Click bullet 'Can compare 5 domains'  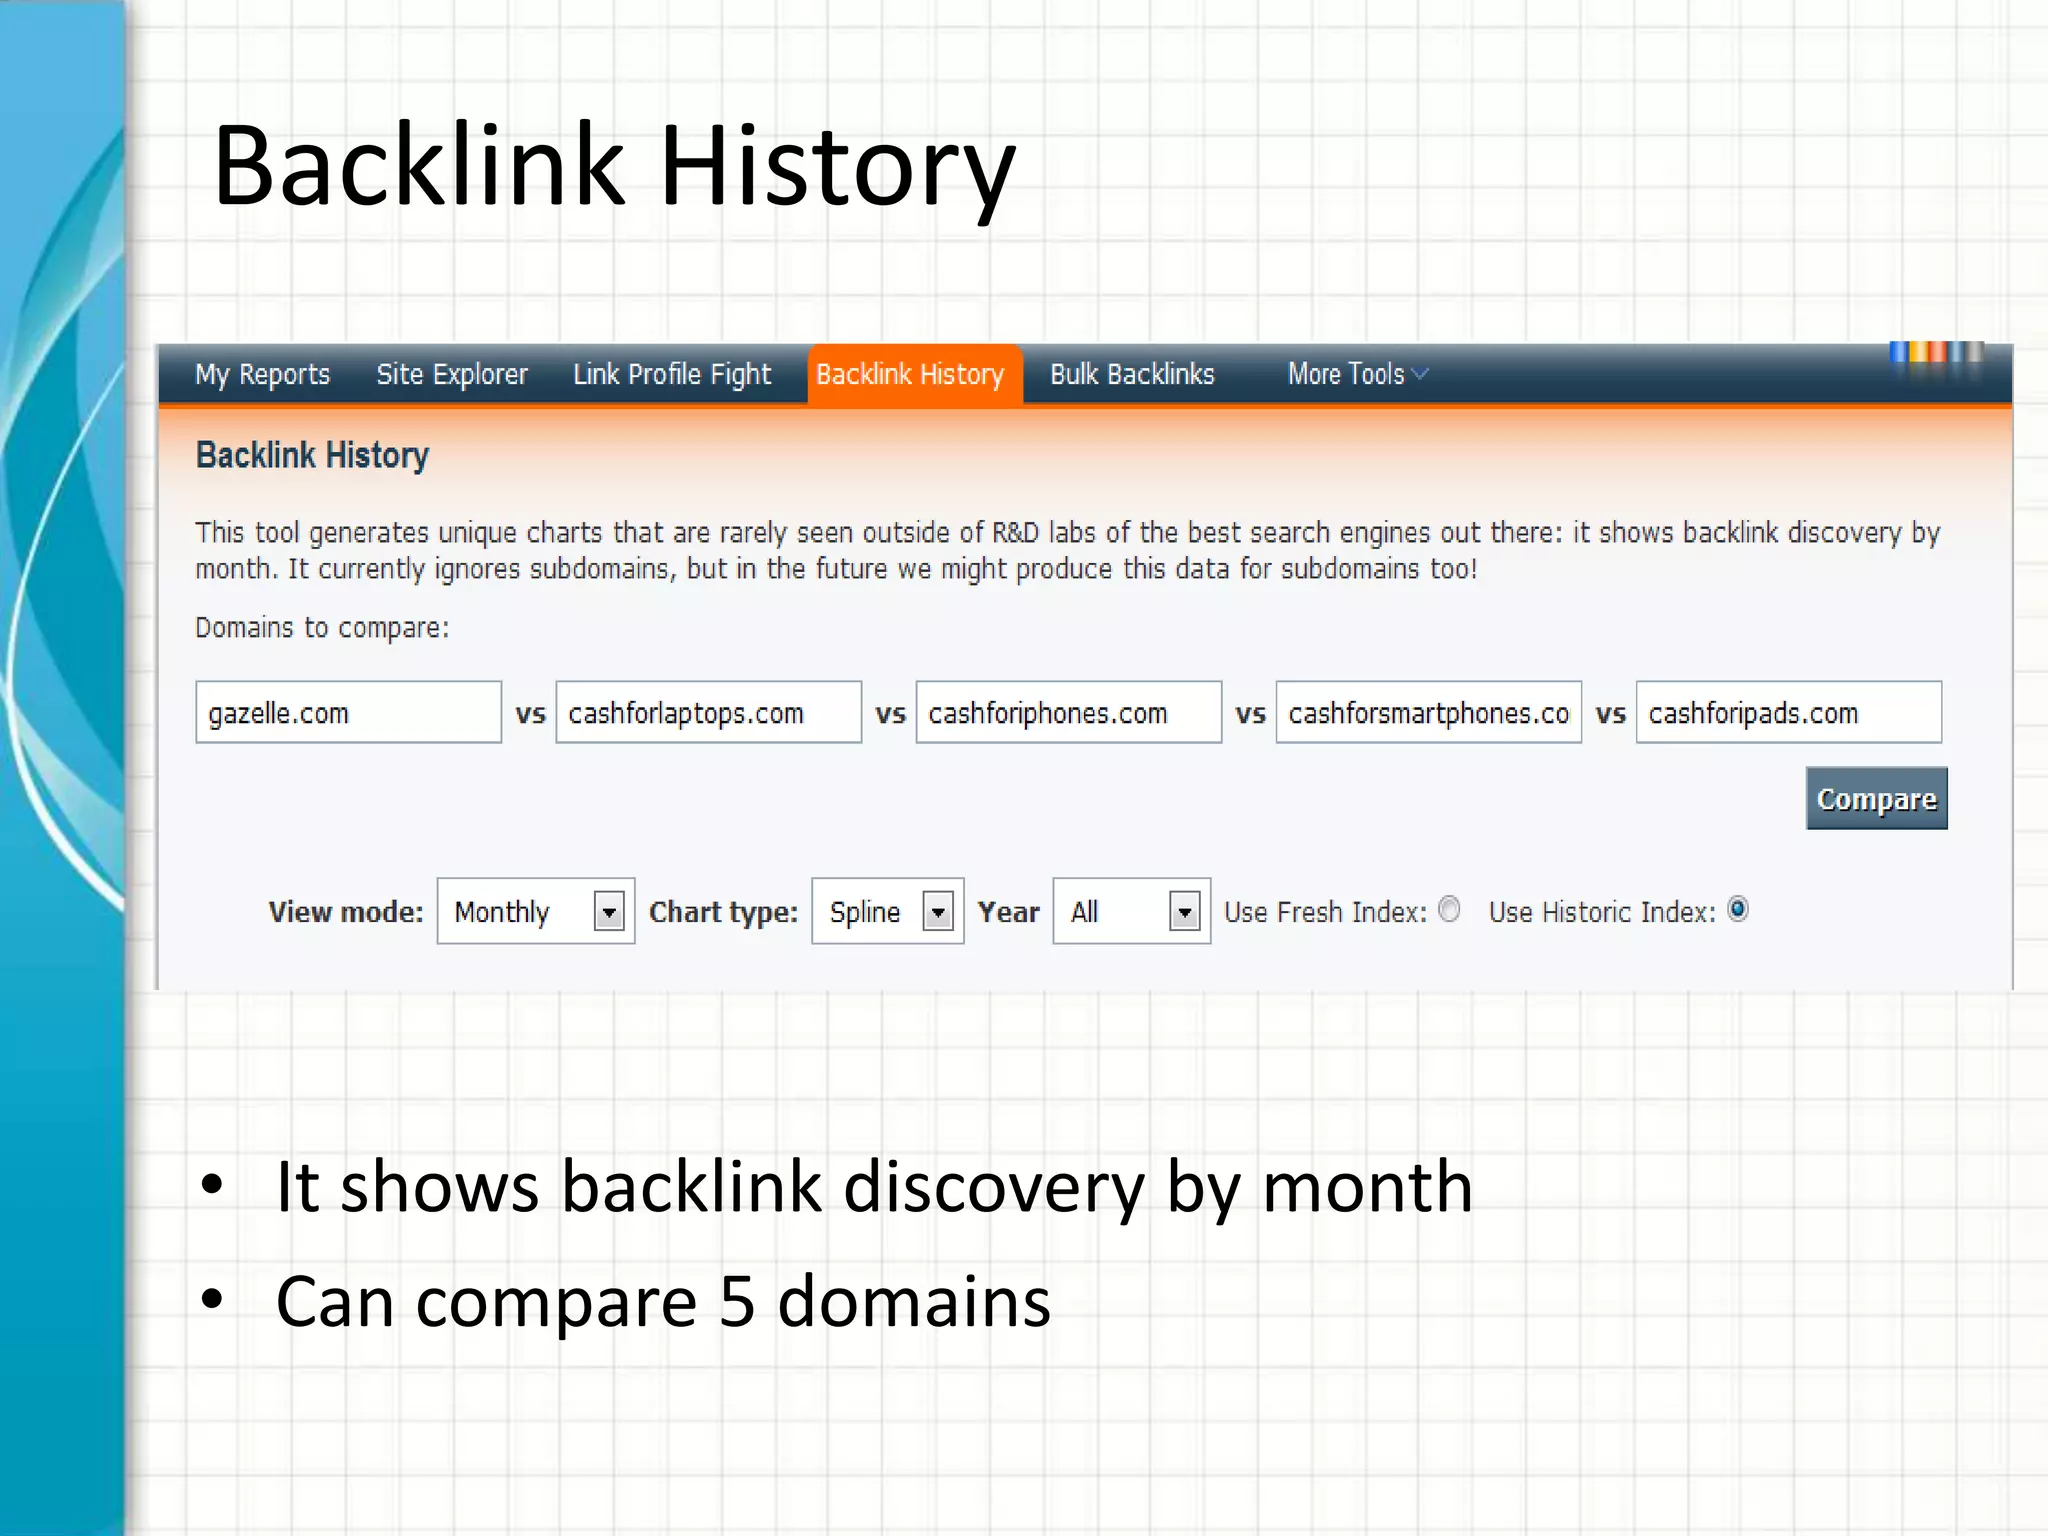point(663,1302)
